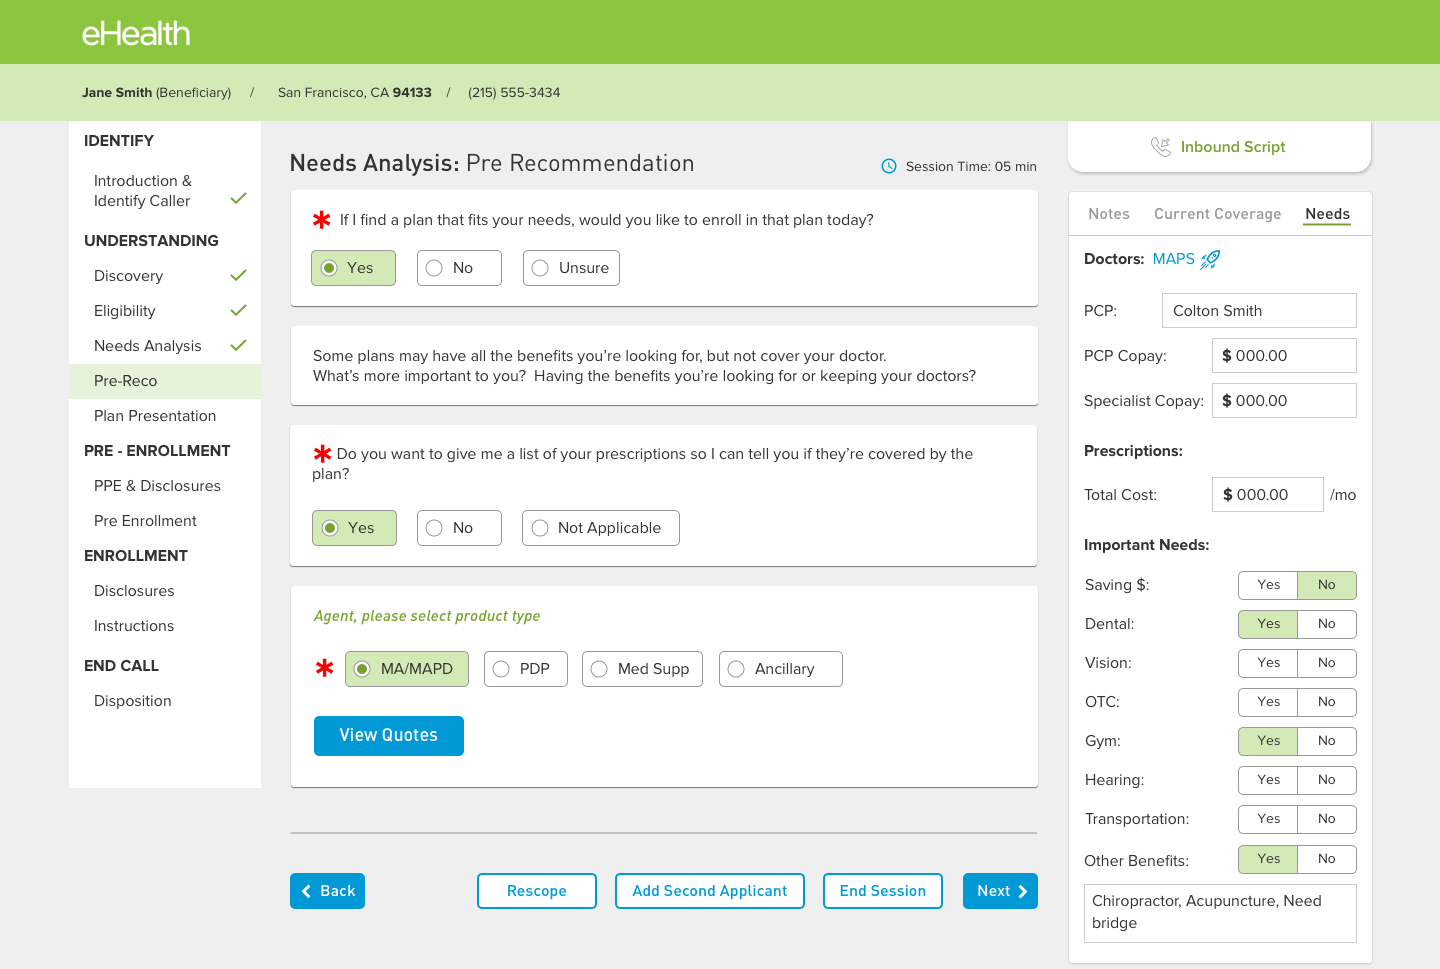The image size is (1440, 969).
Task: Choose Not Applicable for prescriptions
Action: (x=601, y=528)
